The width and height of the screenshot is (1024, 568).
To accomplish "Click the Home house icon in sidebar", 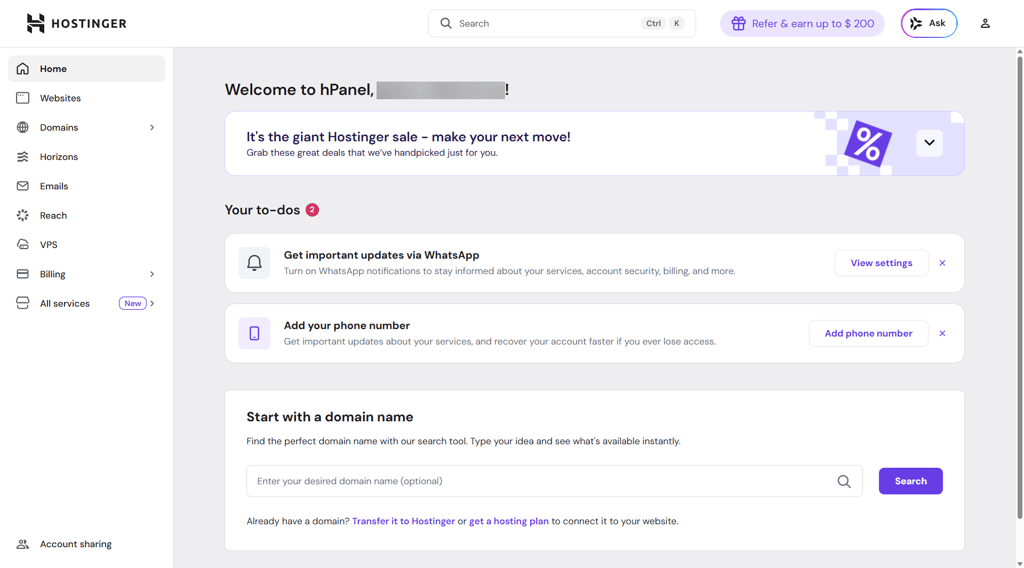I will 23,69.
